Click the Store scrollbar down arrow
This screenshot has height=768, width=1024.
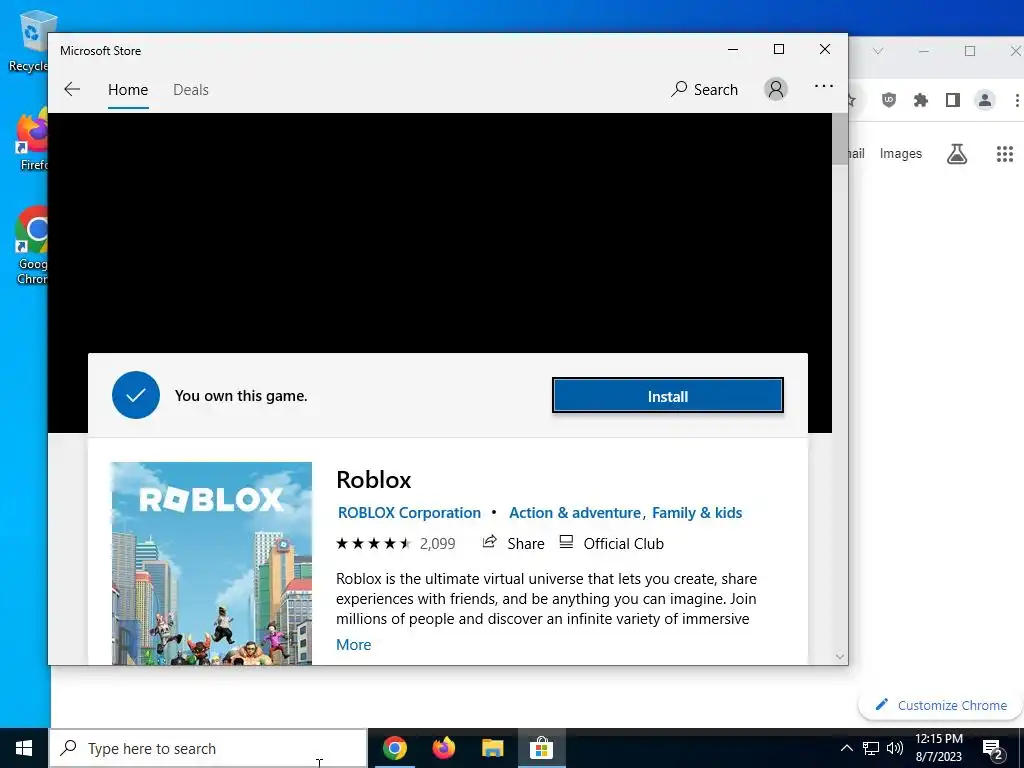coord(840,656)
